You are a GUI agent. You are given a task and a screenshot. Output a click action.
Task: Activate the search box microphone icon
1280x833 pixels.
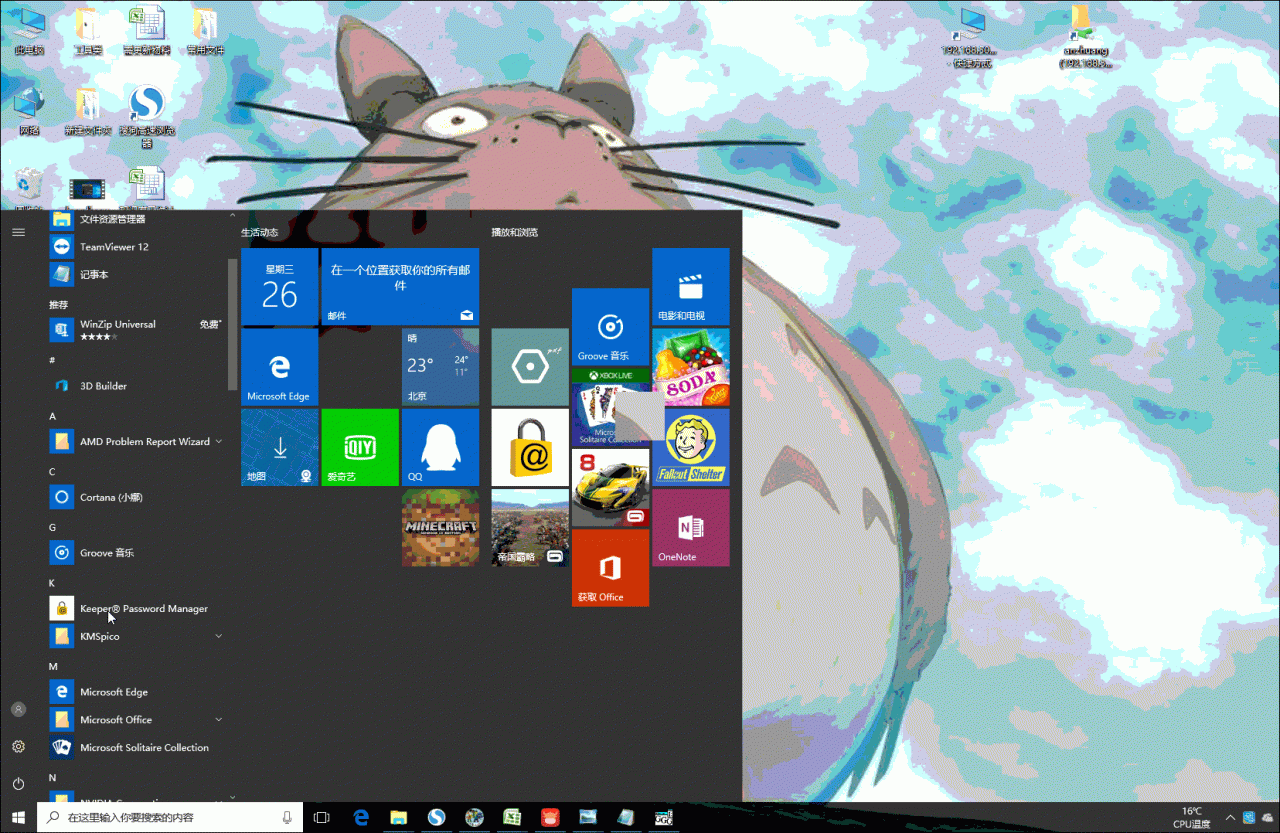click(x=287, y=817)
